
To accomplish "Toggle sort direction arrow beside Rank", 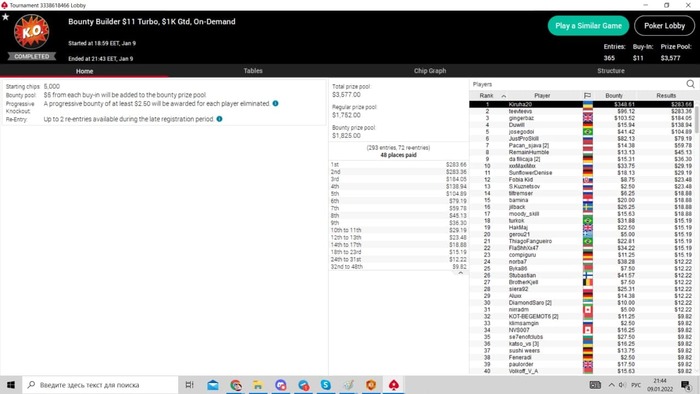I will (x=504, y=96).
